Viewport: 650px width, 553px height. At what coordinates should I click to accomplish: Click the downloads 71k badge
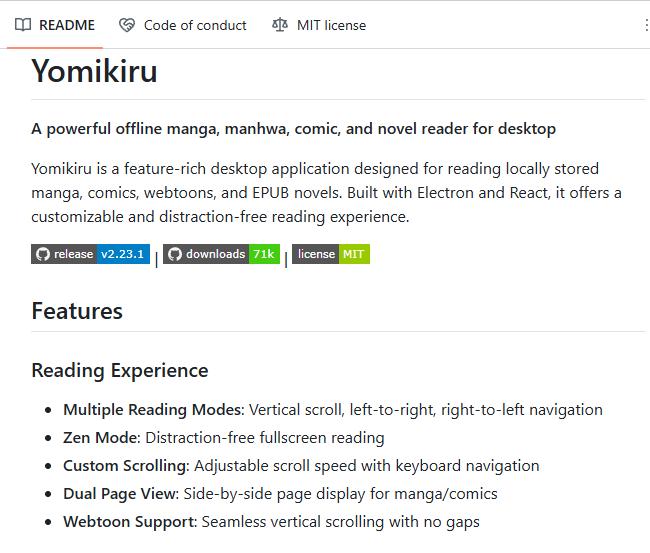[x=221, y=254]
